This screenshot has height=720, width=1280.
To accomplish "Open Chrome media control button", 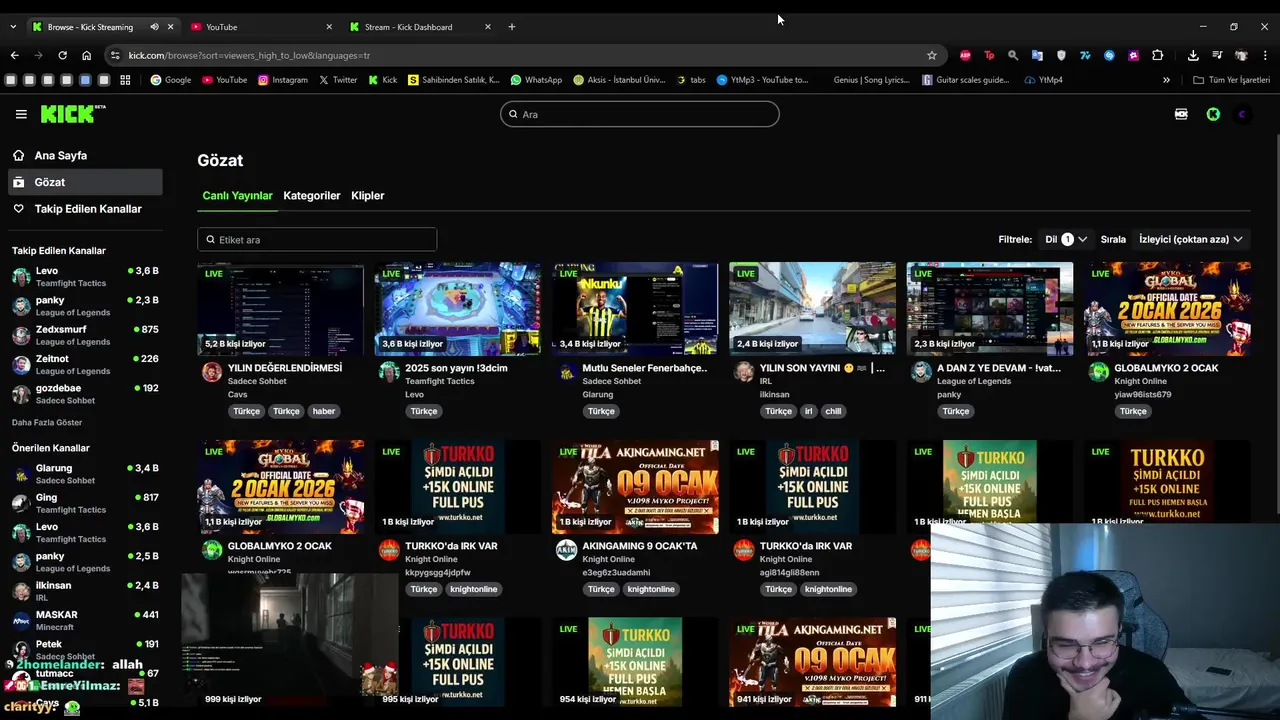I will tap(1217, 55).
